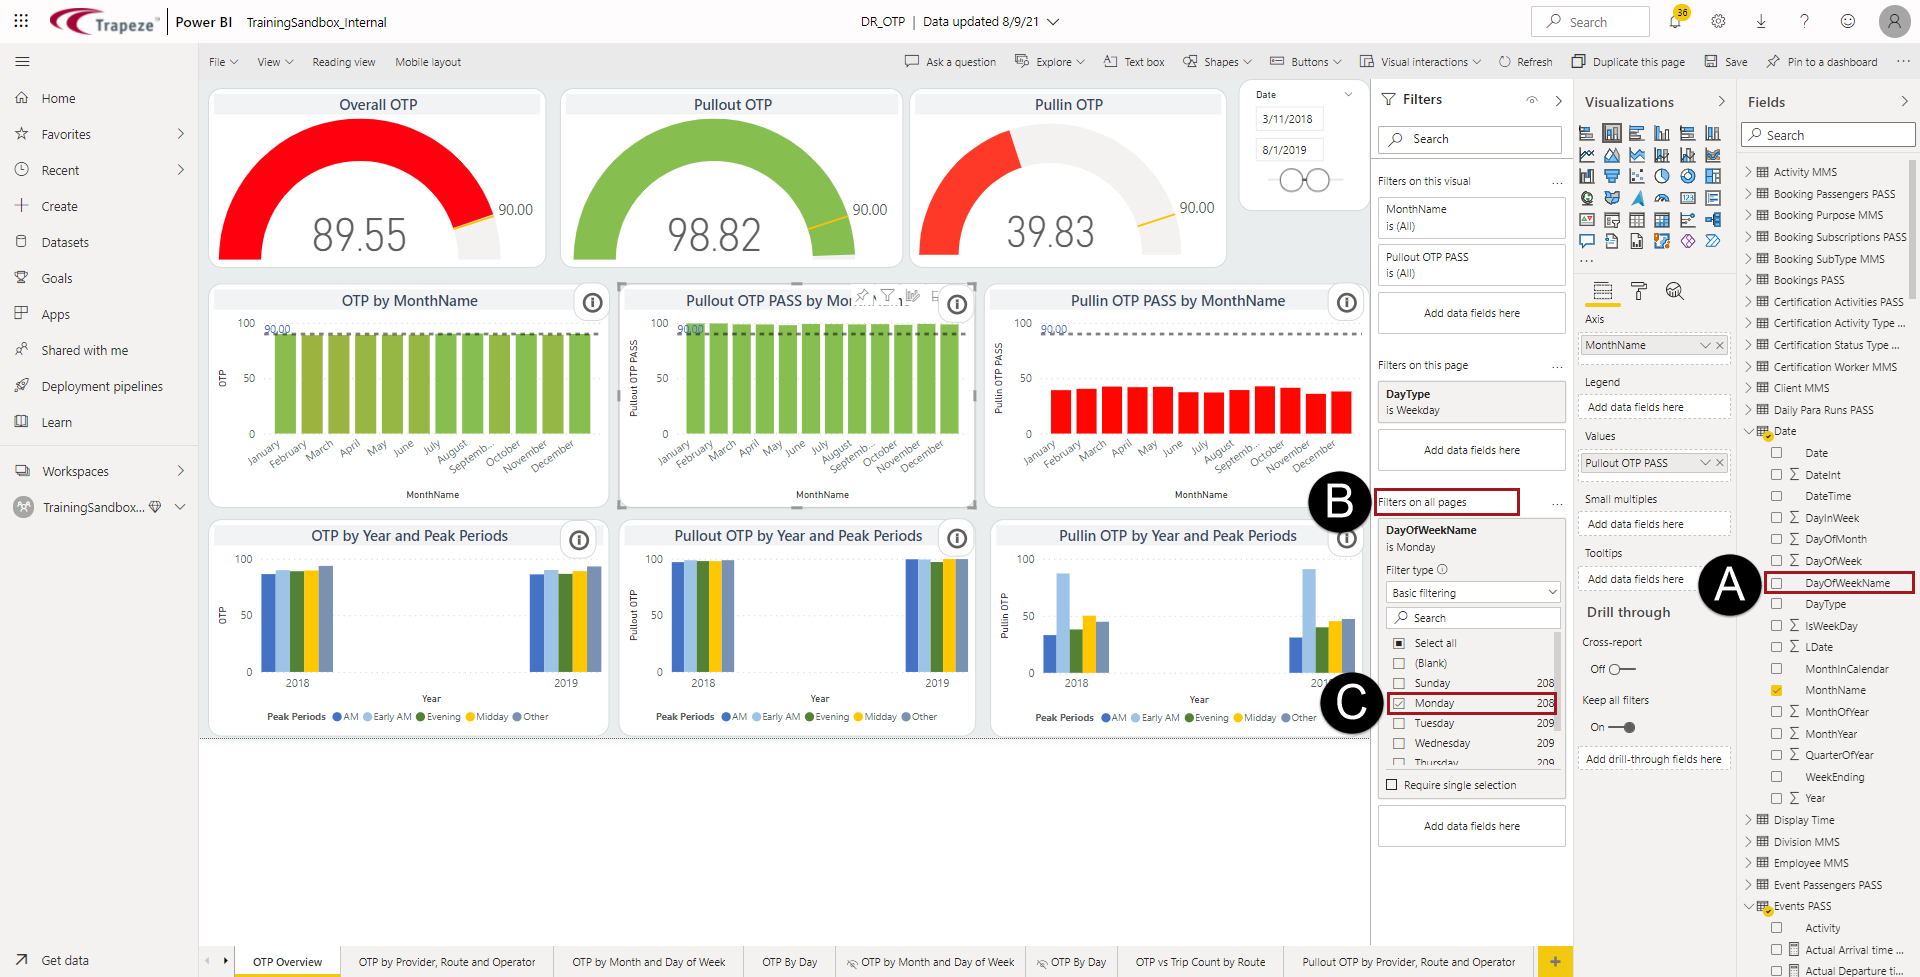The width and height of the screenshot is (1920, 977).
Task: Collapse the left navigation hamburger menu
Action: [22, 62]
